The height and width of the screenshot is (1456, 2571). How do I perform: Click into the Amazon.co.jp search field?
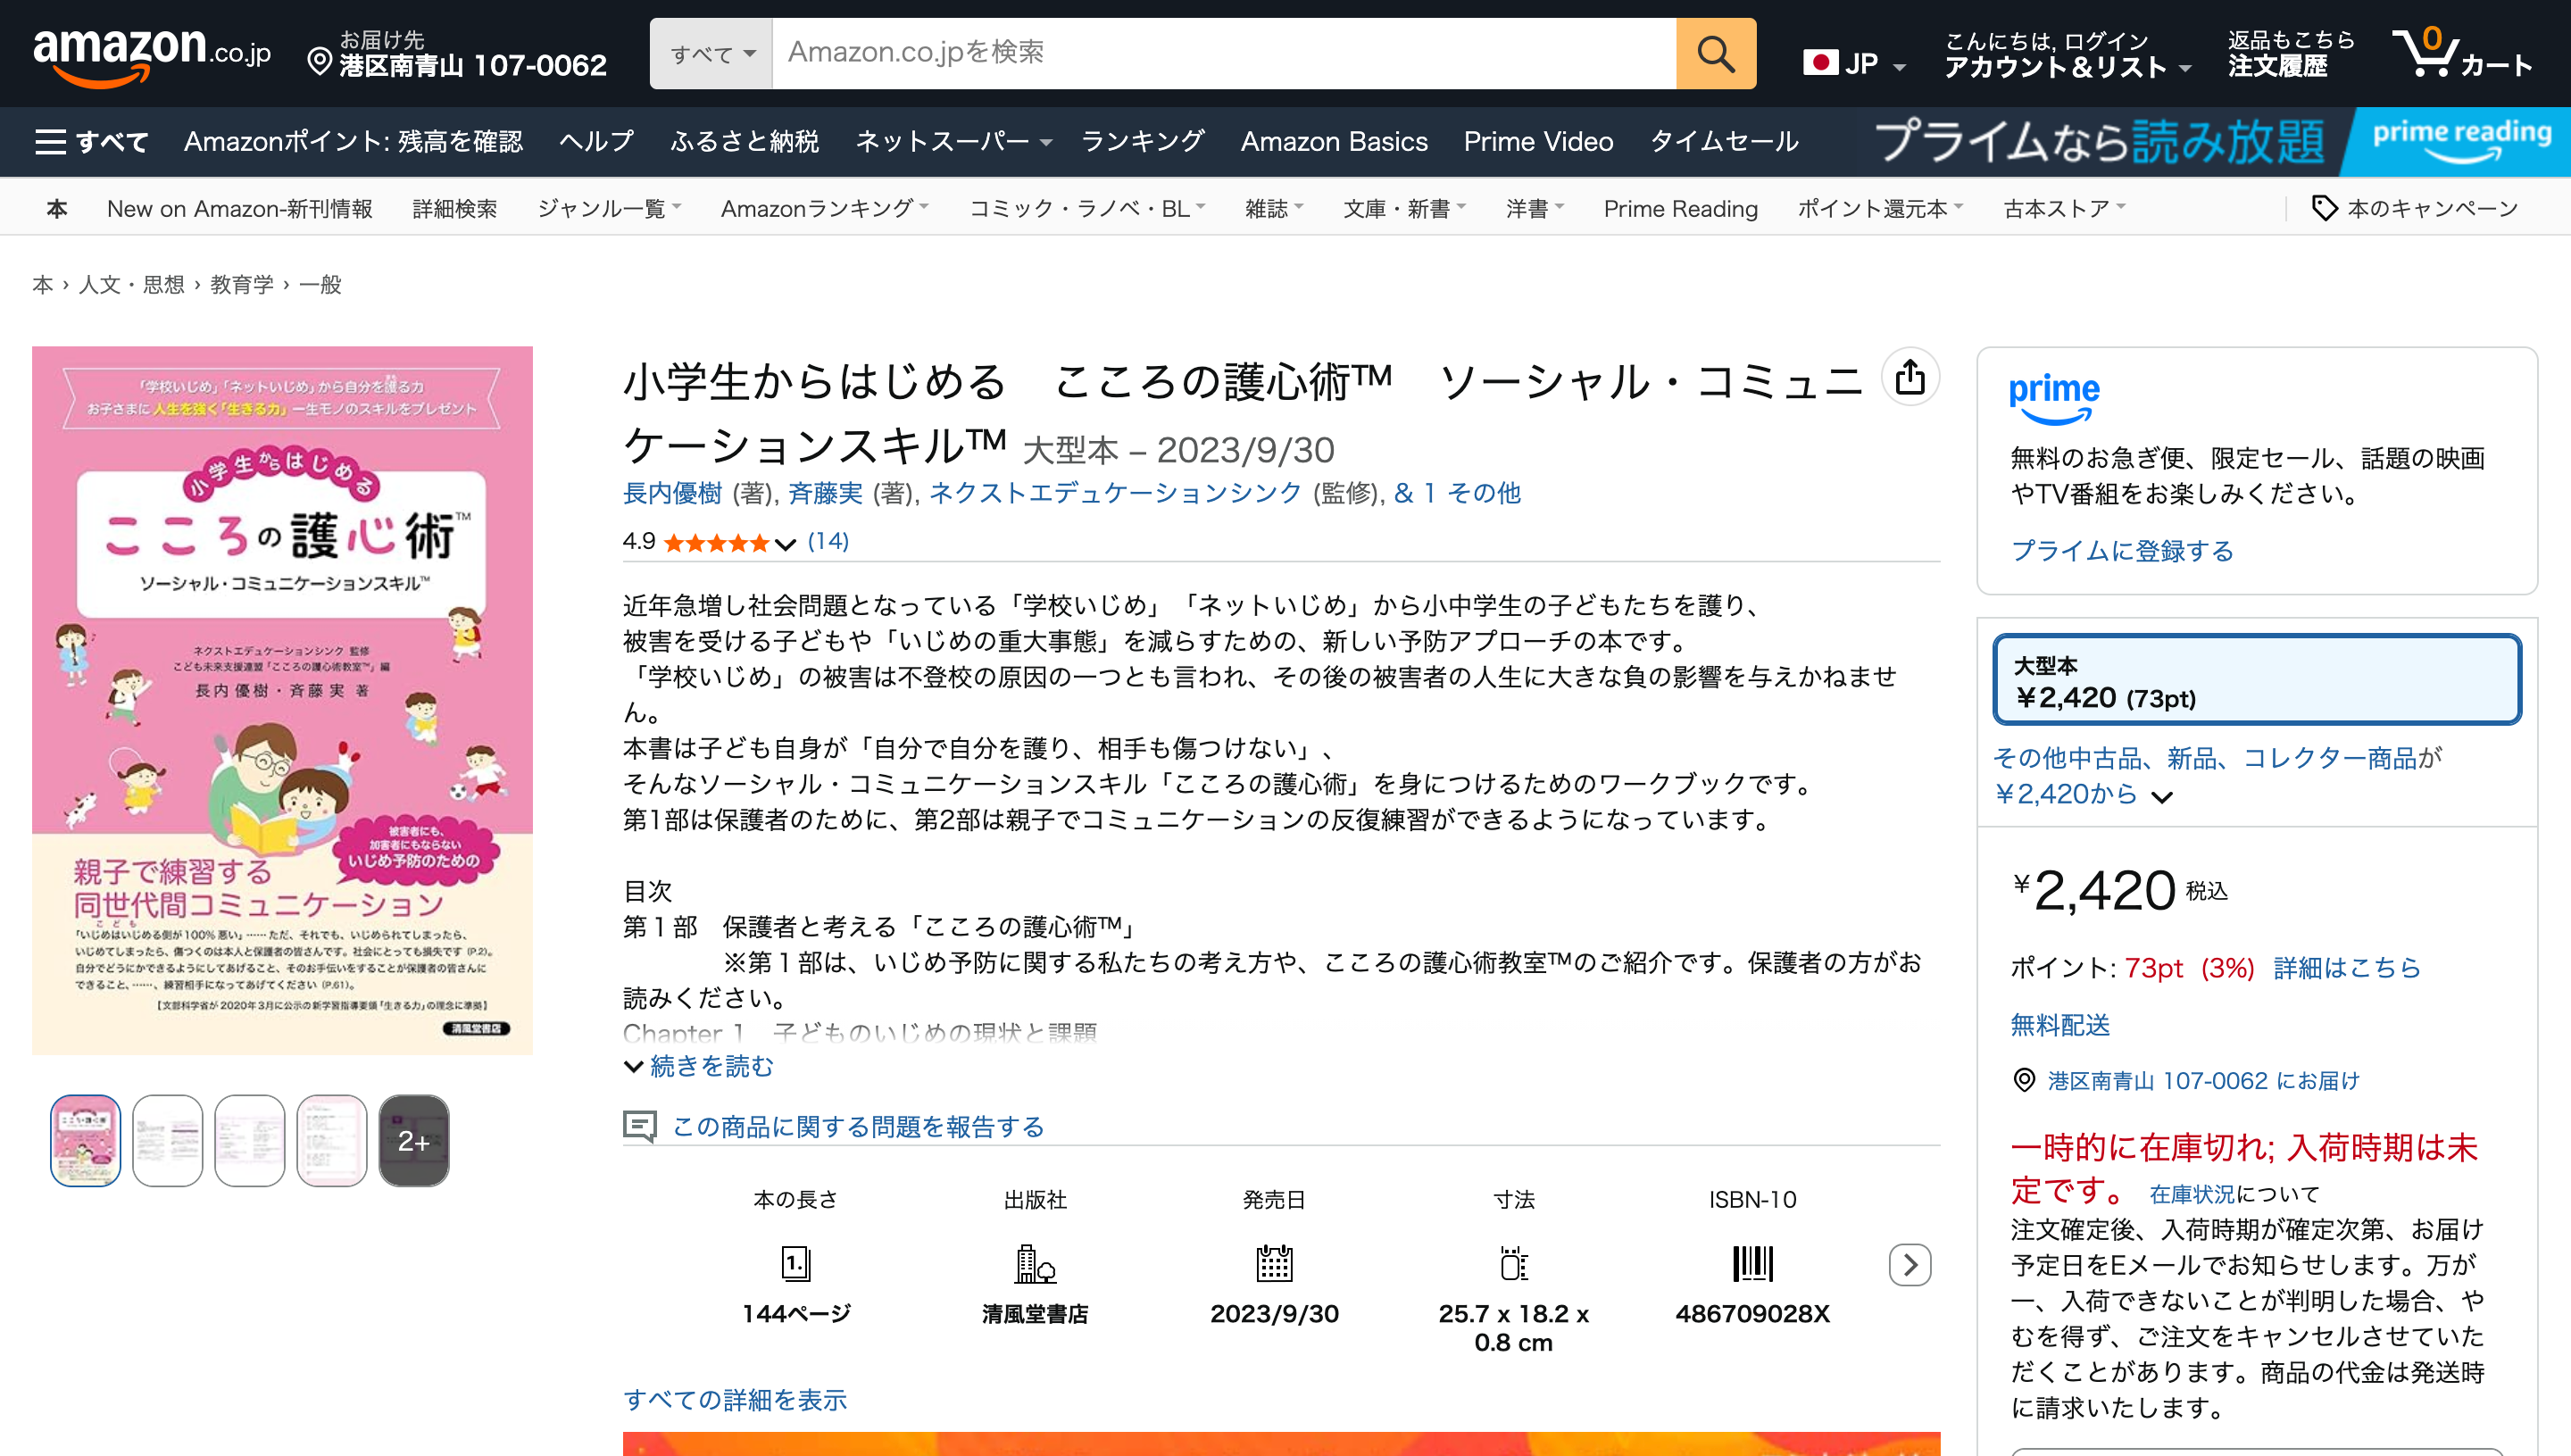point(1224,53)
